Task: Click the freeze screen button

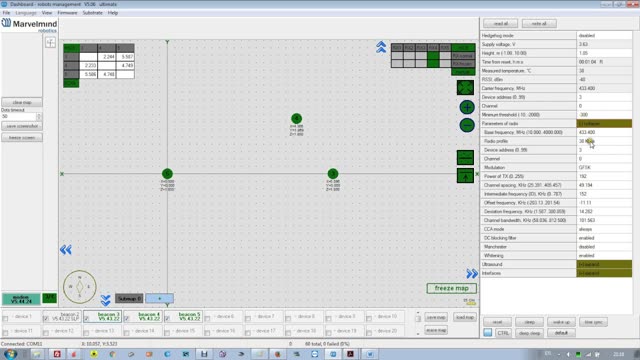Action: (22, 138)
